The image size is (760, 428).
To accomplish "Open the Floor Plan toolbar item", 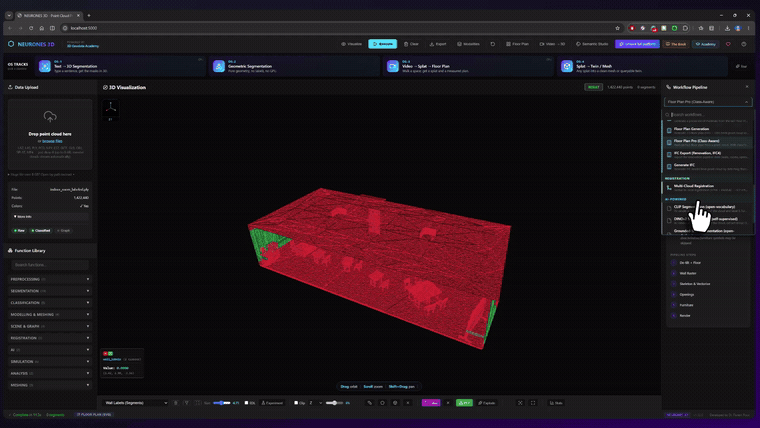I will (517, 44).
